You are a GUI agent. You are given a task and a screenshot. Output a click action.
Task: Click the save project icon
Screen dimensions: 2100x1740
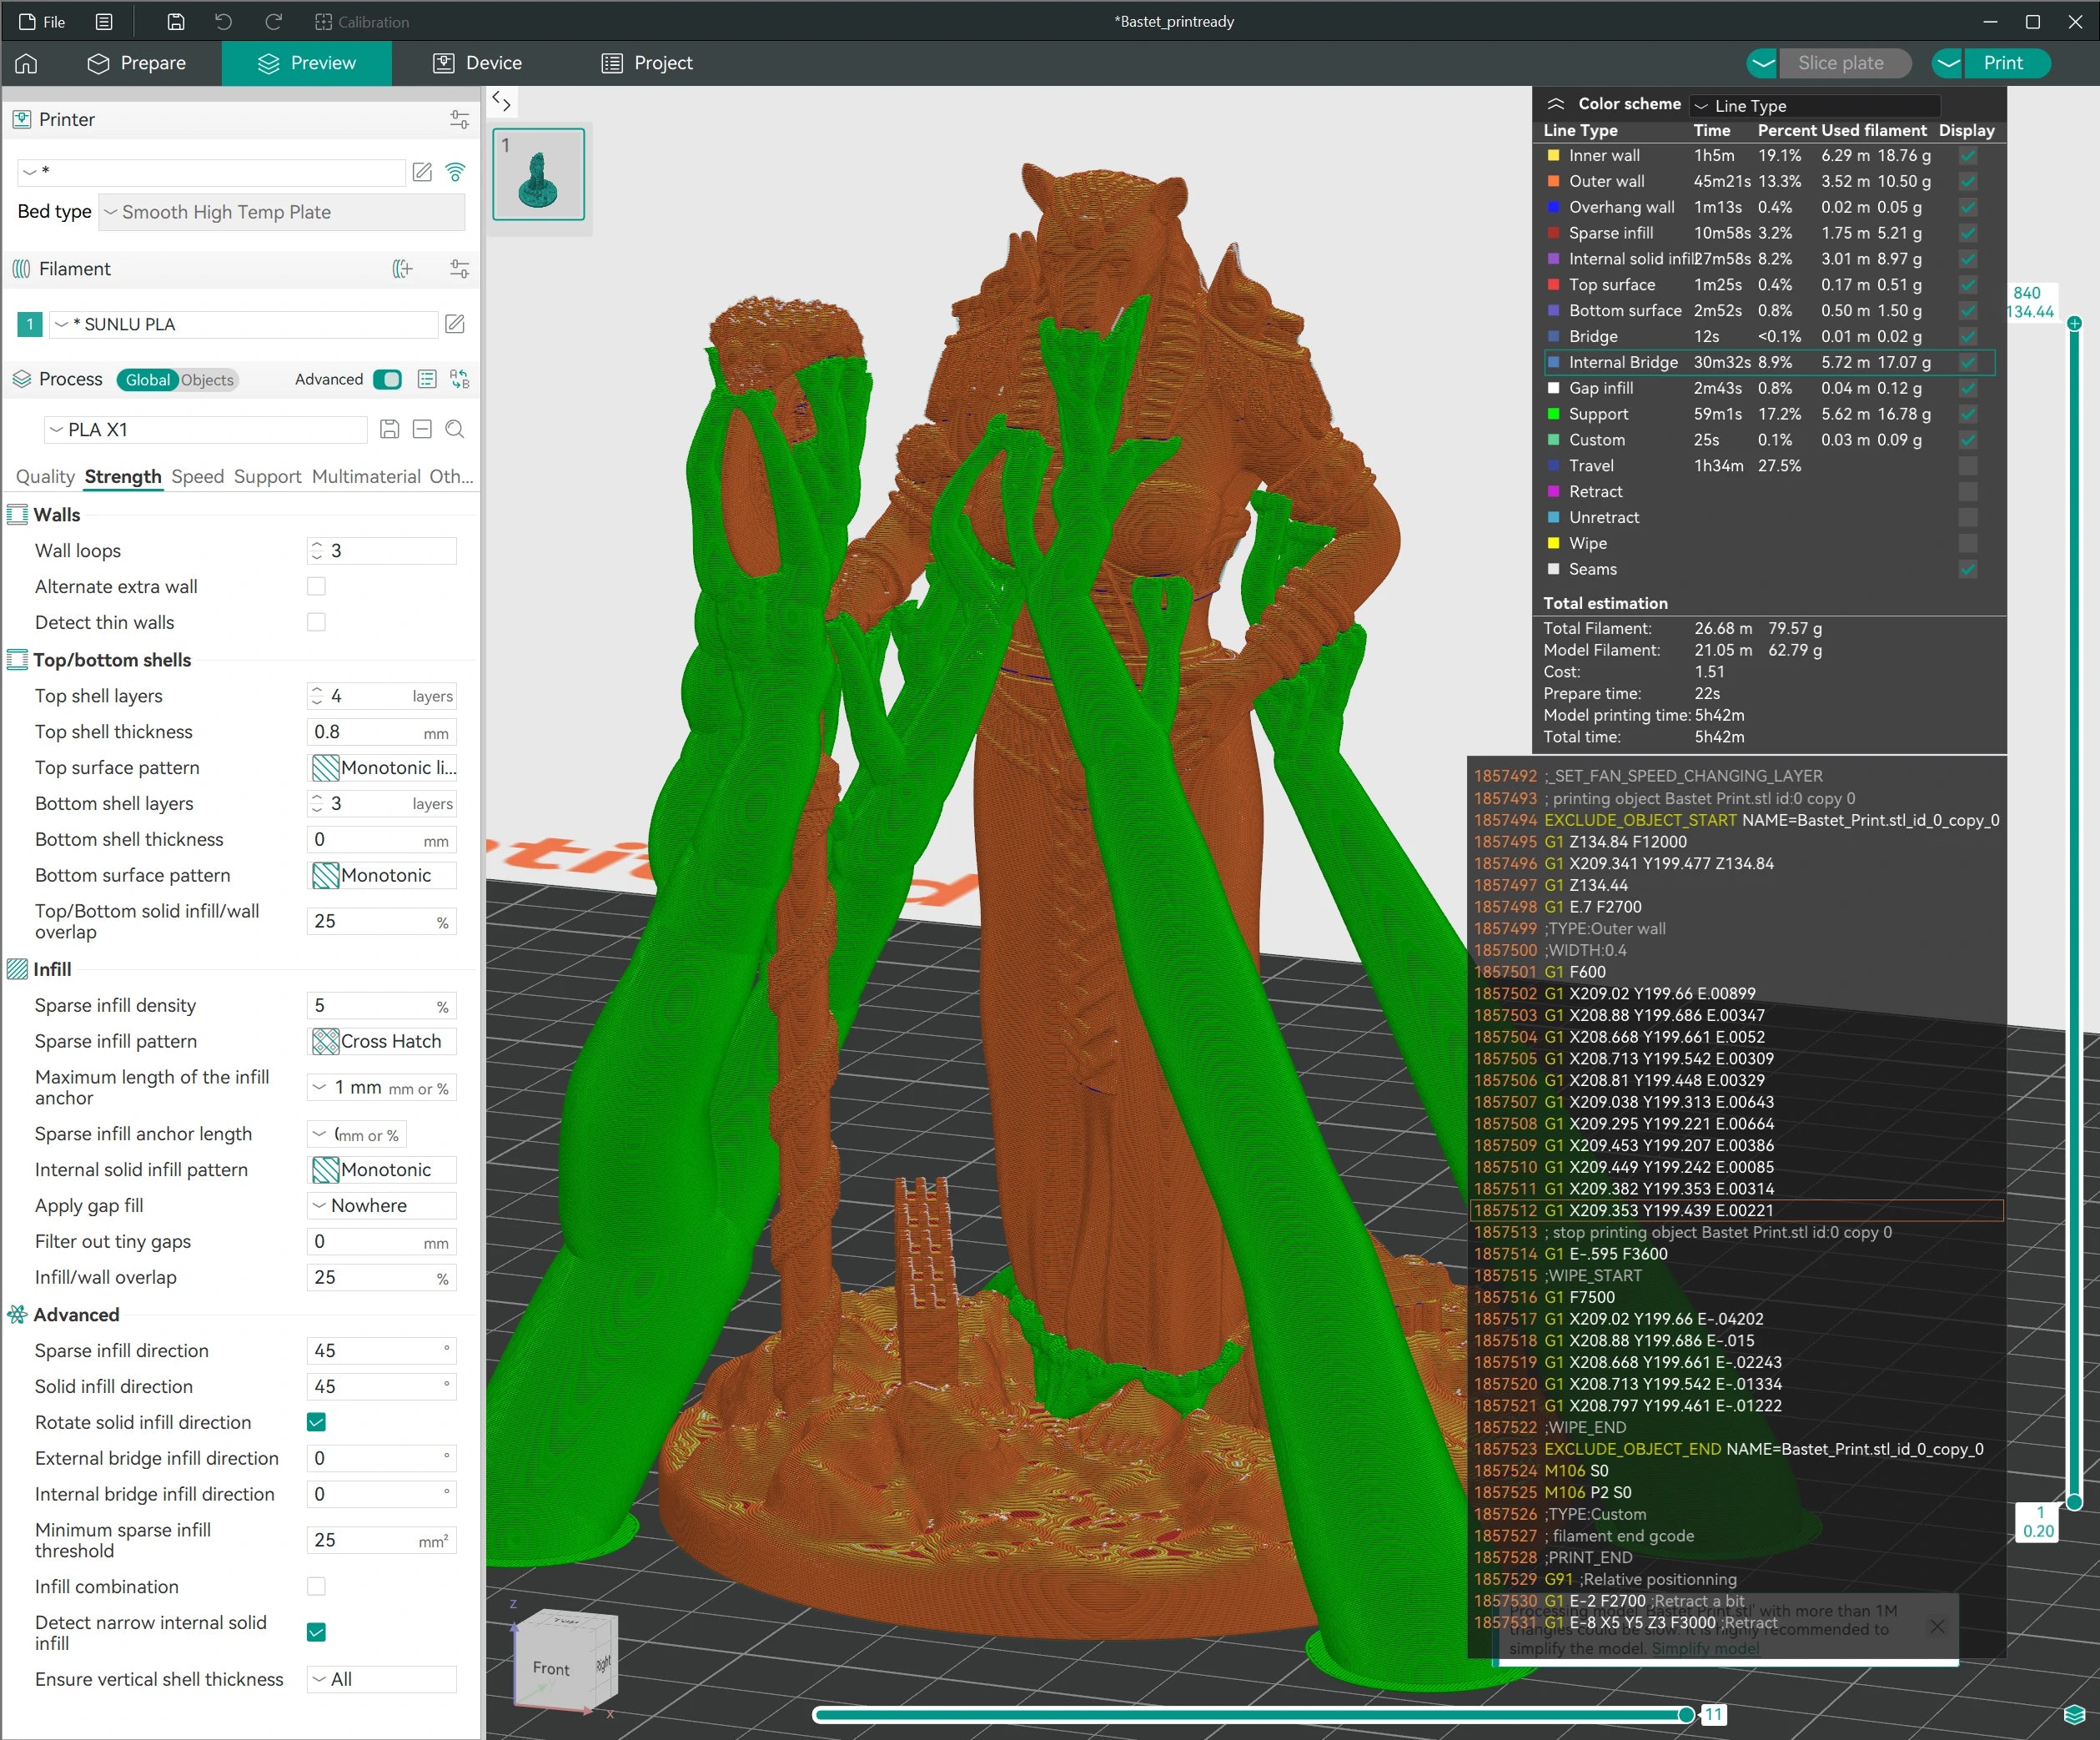[x=176, y=22]
